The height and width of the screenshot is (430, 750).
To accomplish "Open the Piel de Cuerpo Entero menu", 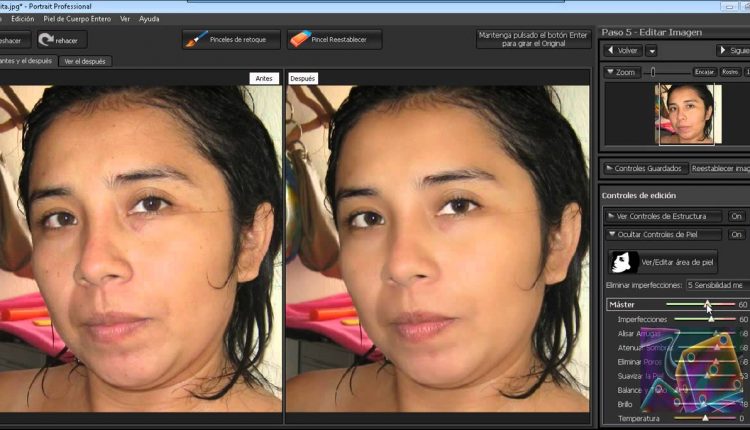I will click(x=77, y=19).
